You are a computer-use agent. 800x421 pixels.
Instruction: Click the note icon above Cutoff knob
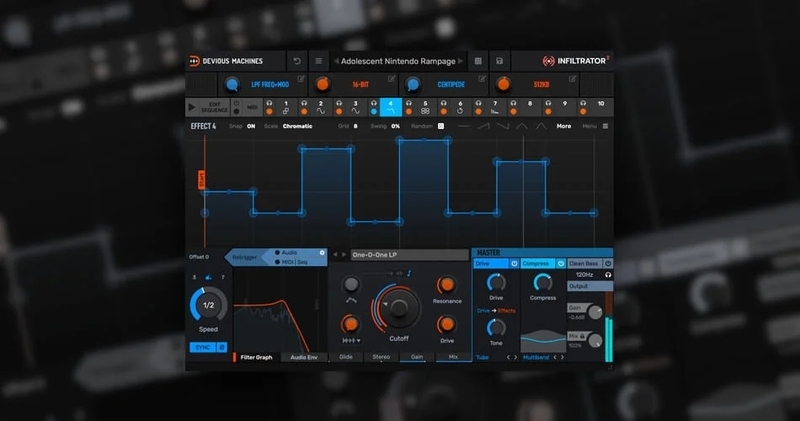coord(409,274)
